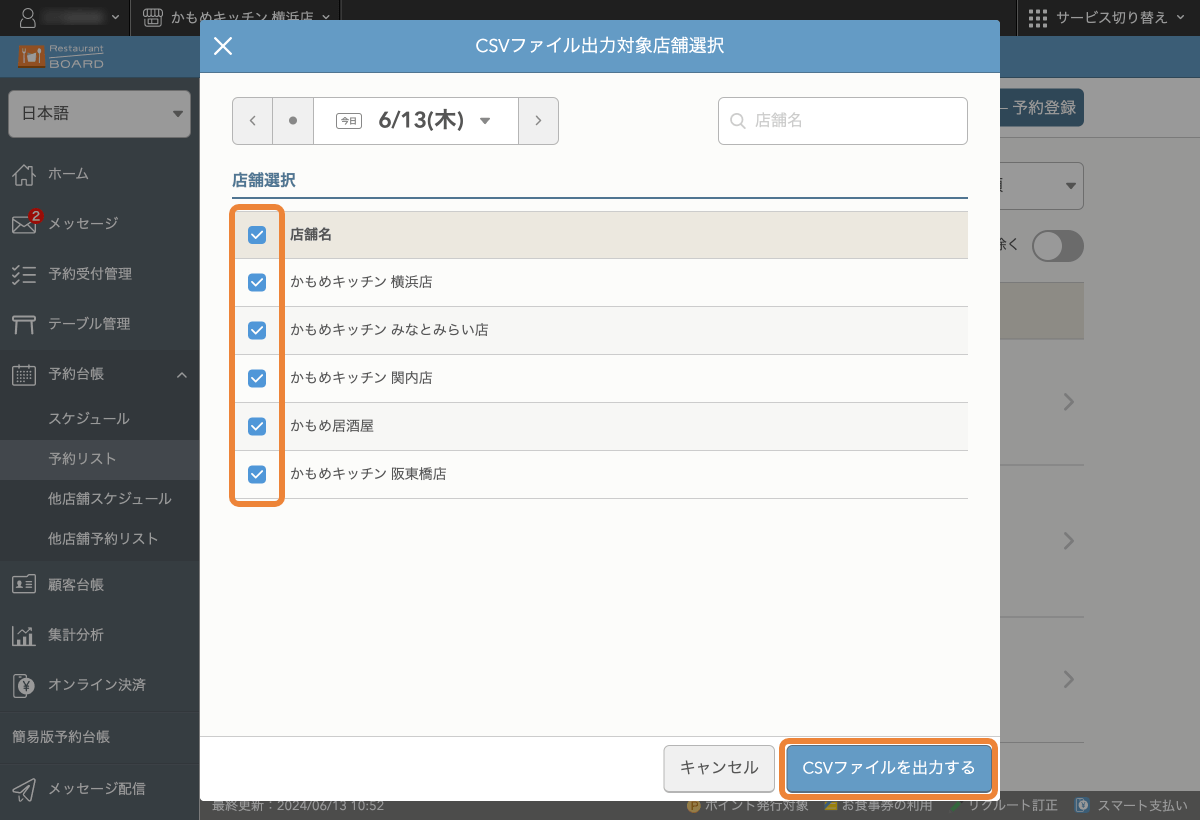Viewport: 1200px width, 820px height.
Task: Toggle the 除く switch behind dialog
Action: click(1058, 246)
